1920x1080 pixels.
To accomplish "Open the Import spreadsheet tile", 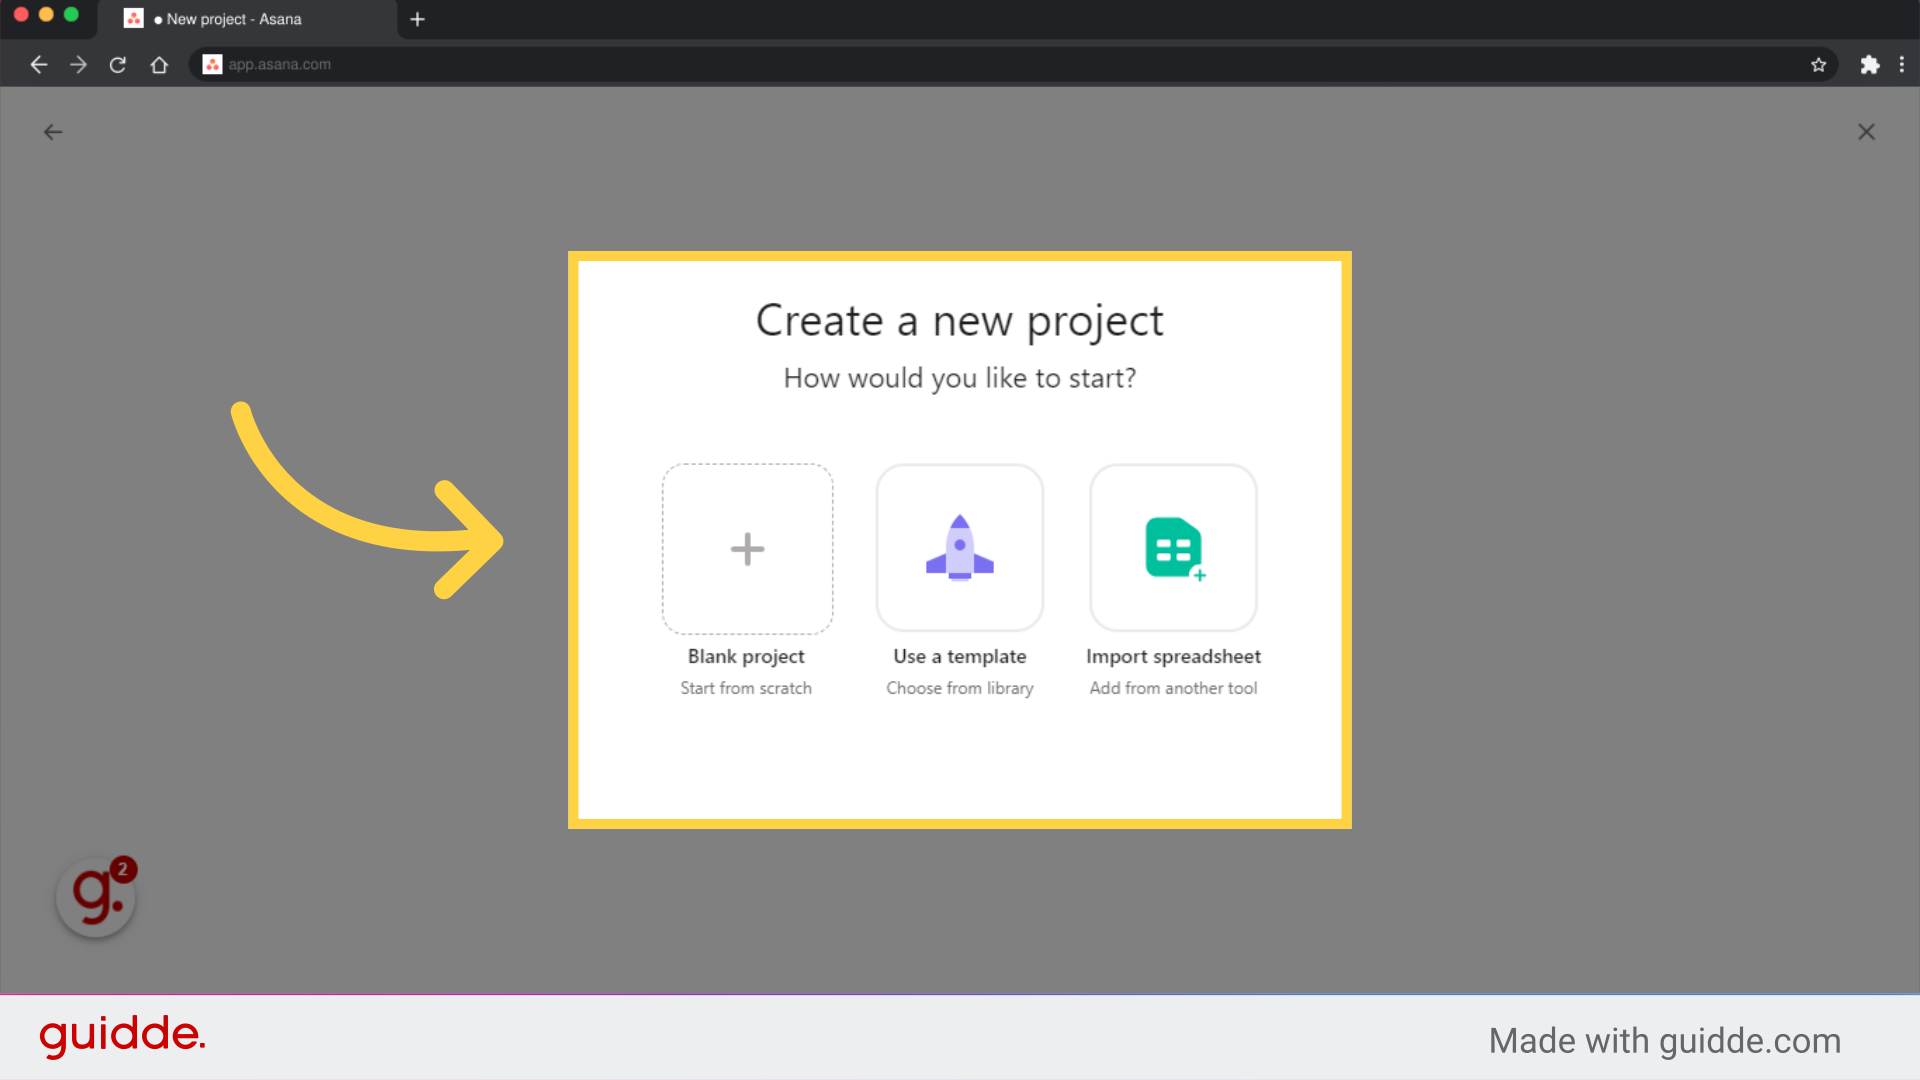I will click(x=1173, y=548).
